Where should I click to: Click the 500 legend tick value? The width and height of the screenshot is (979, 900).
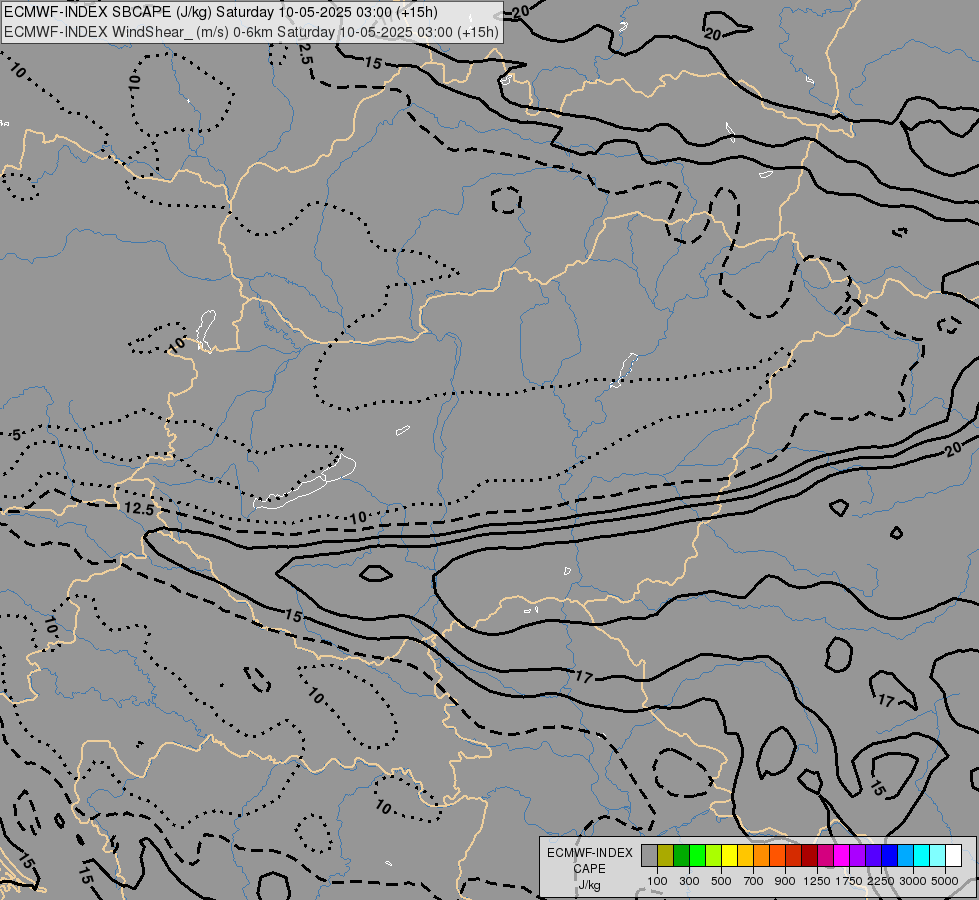pyautogui.click(x=721, y=881)
